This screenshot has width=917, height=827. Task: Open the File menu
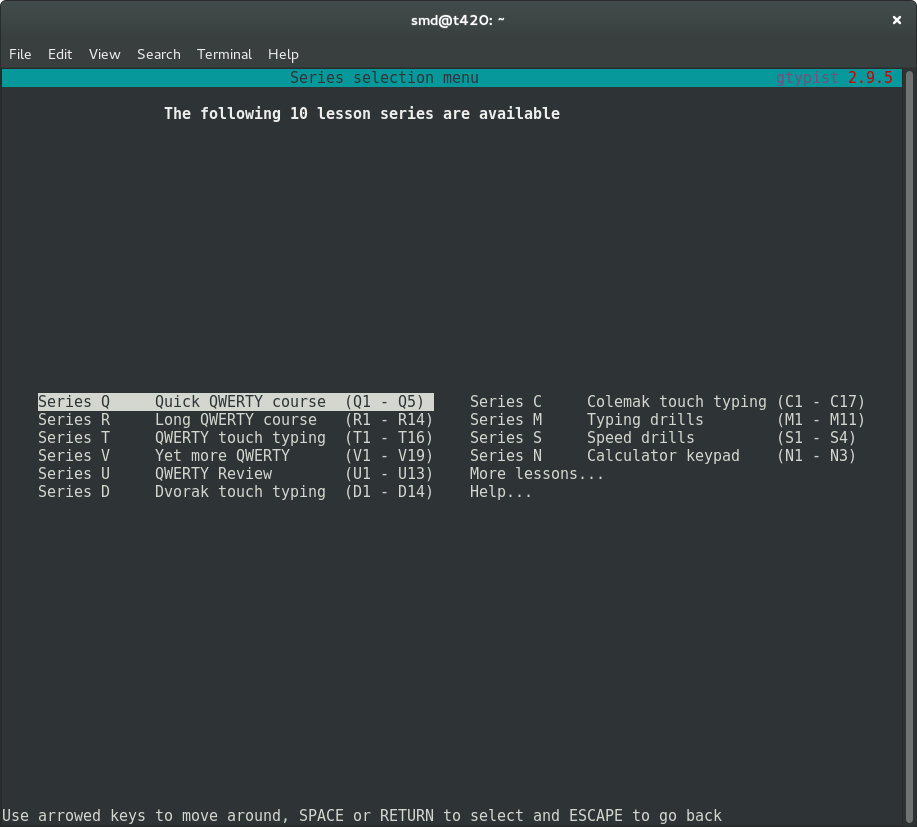pos(20,54)
